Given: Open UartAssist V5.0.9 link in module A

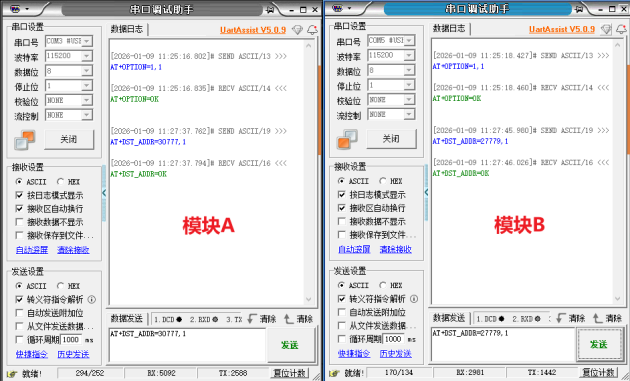Looking at the screenshot, I should (253, 30).
